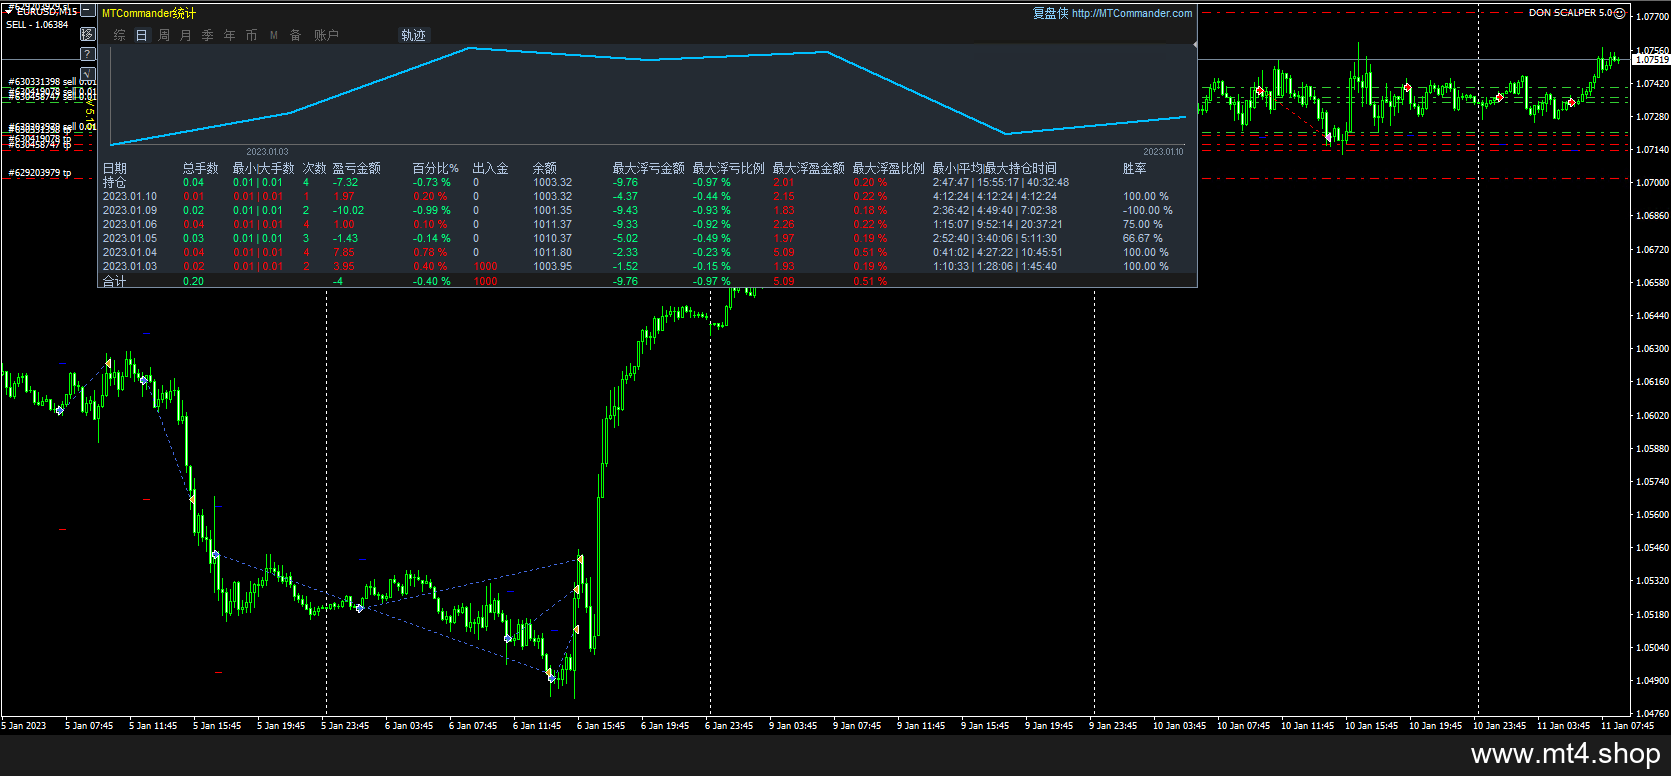Viewport: 1671px width, 776px height.
Task: Click the 日期 column header
Action: tap(115, 168)
